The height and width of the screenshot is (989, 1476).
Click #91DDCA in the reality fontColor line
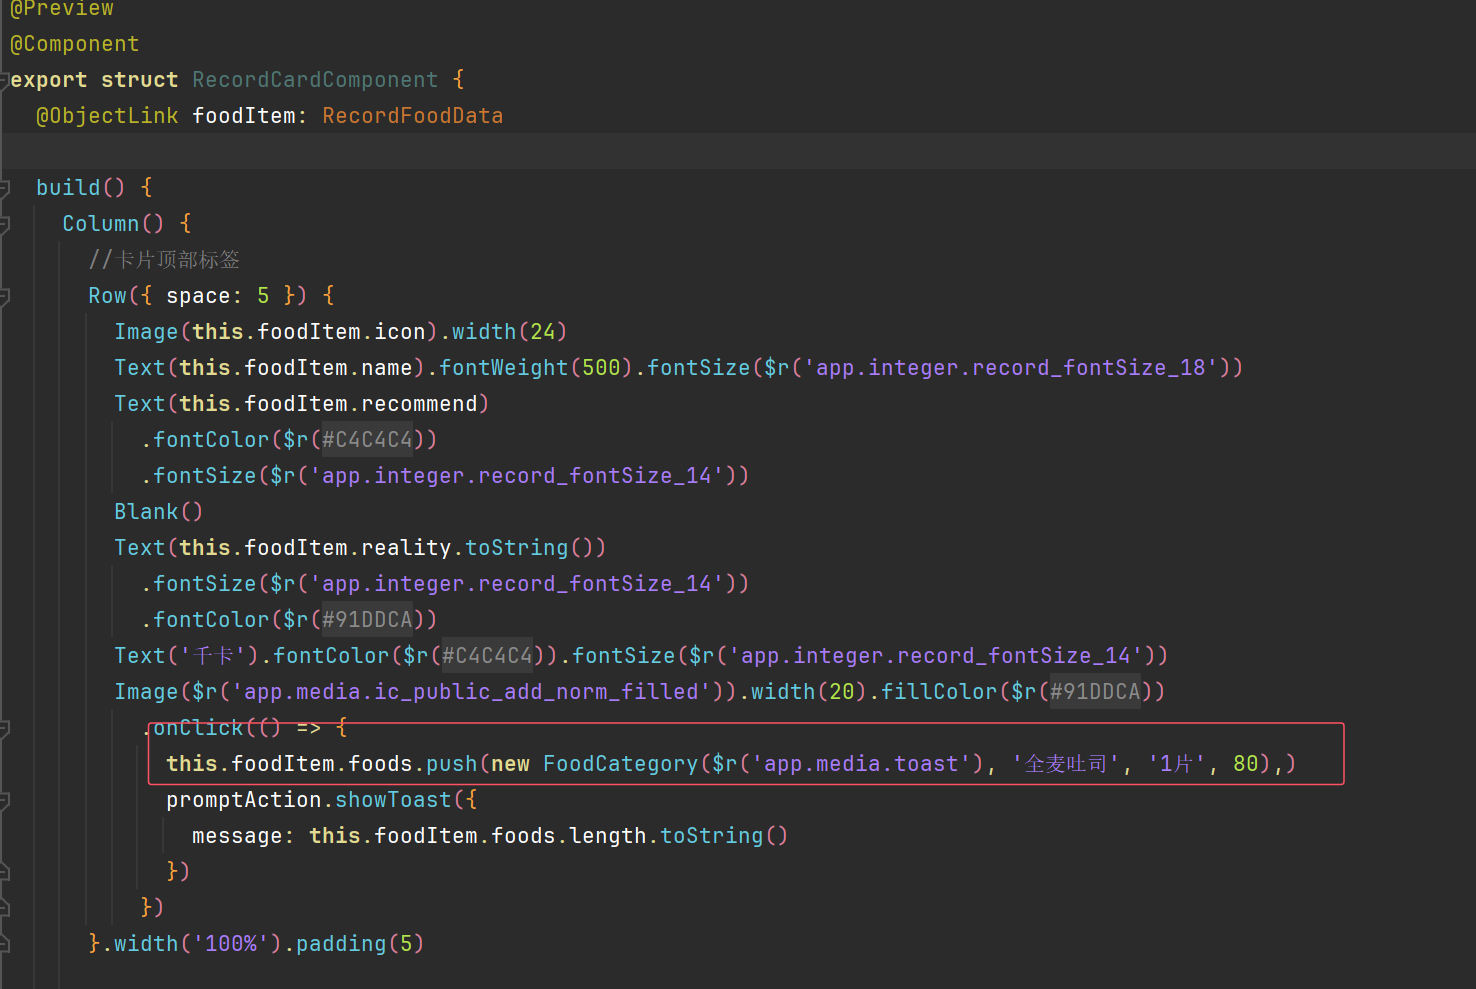coord(367,620)
